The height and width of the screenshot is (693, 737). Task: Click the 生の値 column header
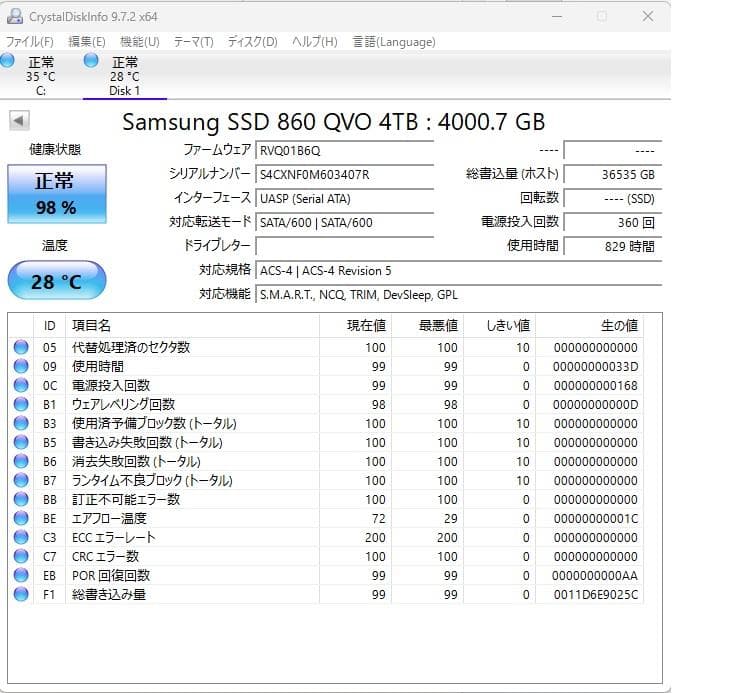point(589,326)
